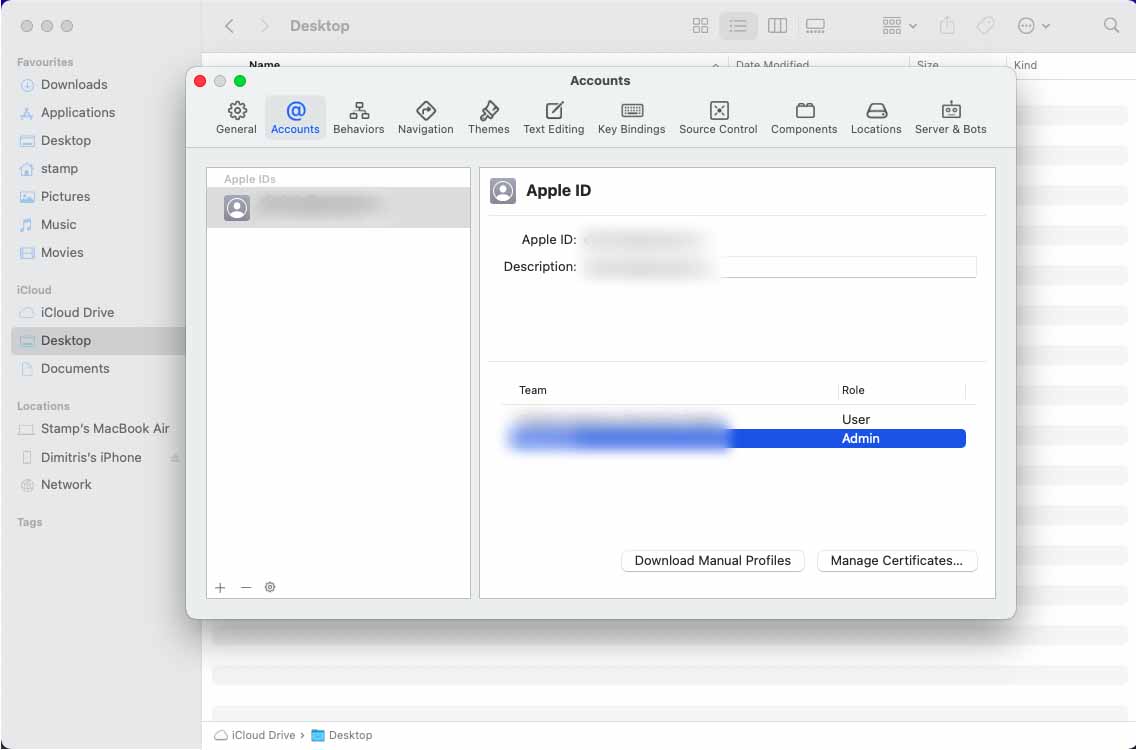Image resolution: width=1136 pixels, height=750 pixels.
Task: Open the Navigation settings pane
Action: pyautogui.click(x=425, y=117)
